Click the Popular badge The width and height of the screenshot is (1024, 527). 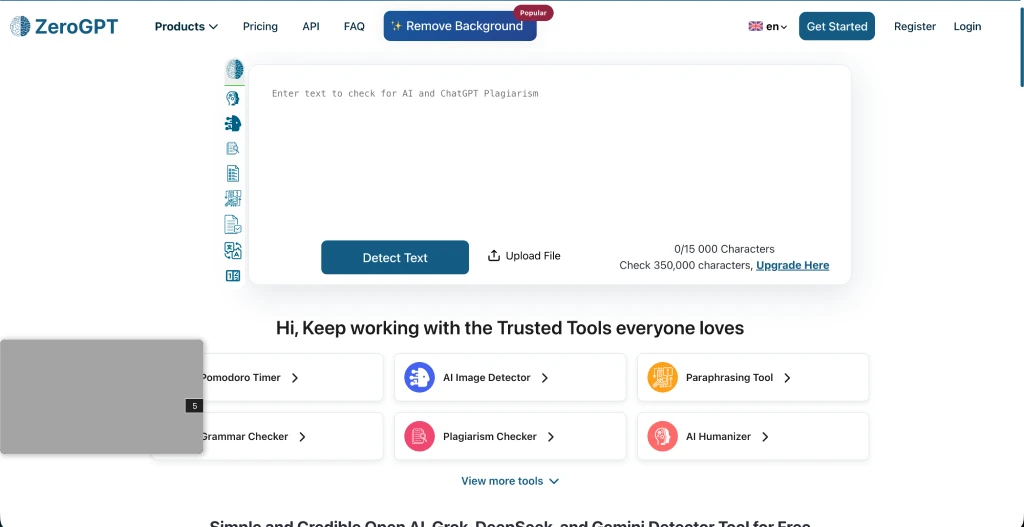coord(533,12)
